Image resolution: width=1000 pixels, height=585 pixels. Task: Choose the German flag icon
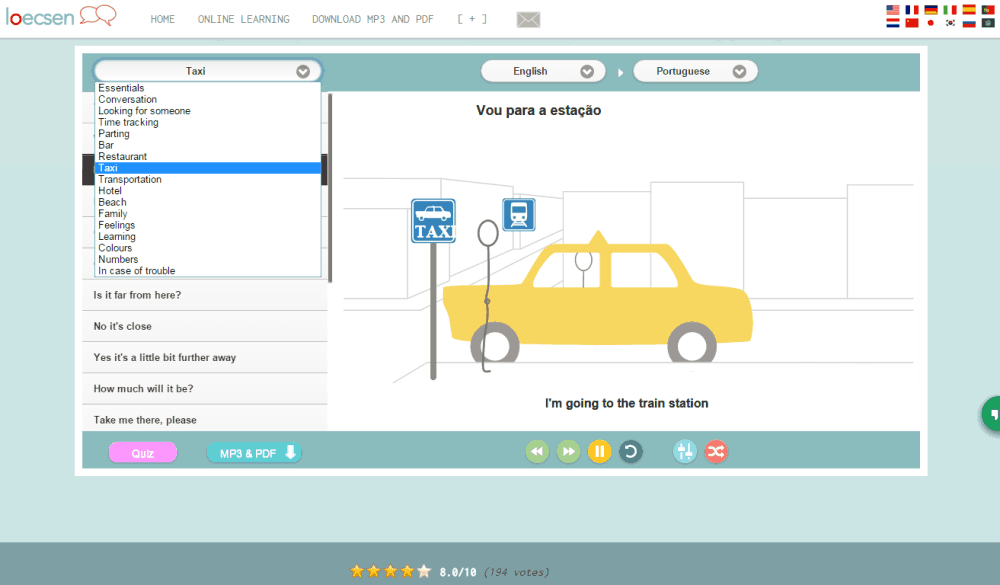point(931,10)
